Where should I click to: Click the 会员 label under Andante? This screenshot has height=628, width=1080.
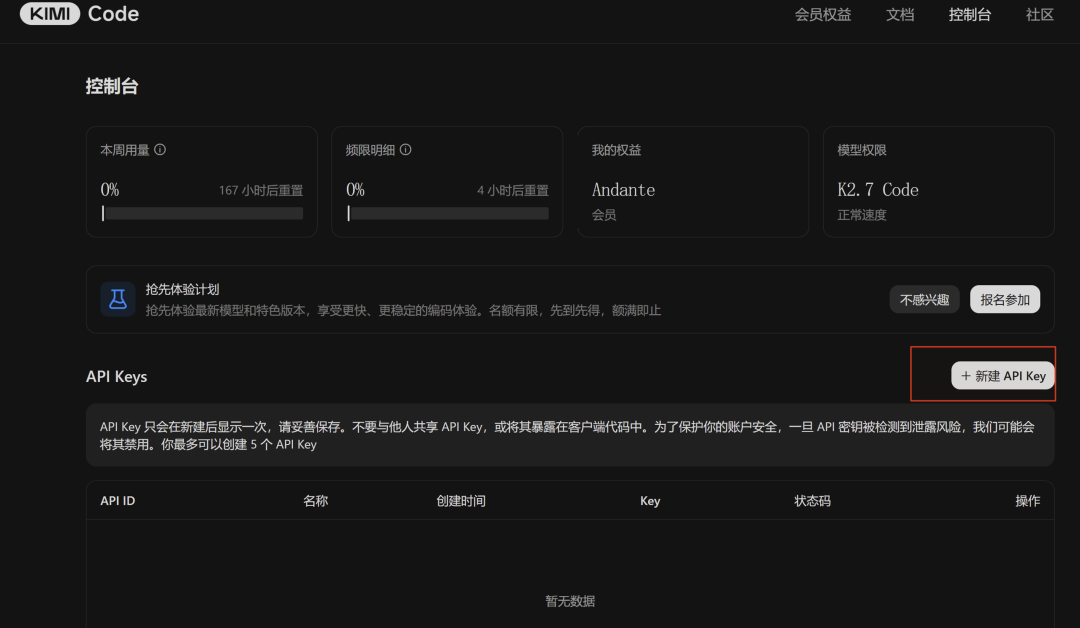pyautogui.click(x=604, y=215)
